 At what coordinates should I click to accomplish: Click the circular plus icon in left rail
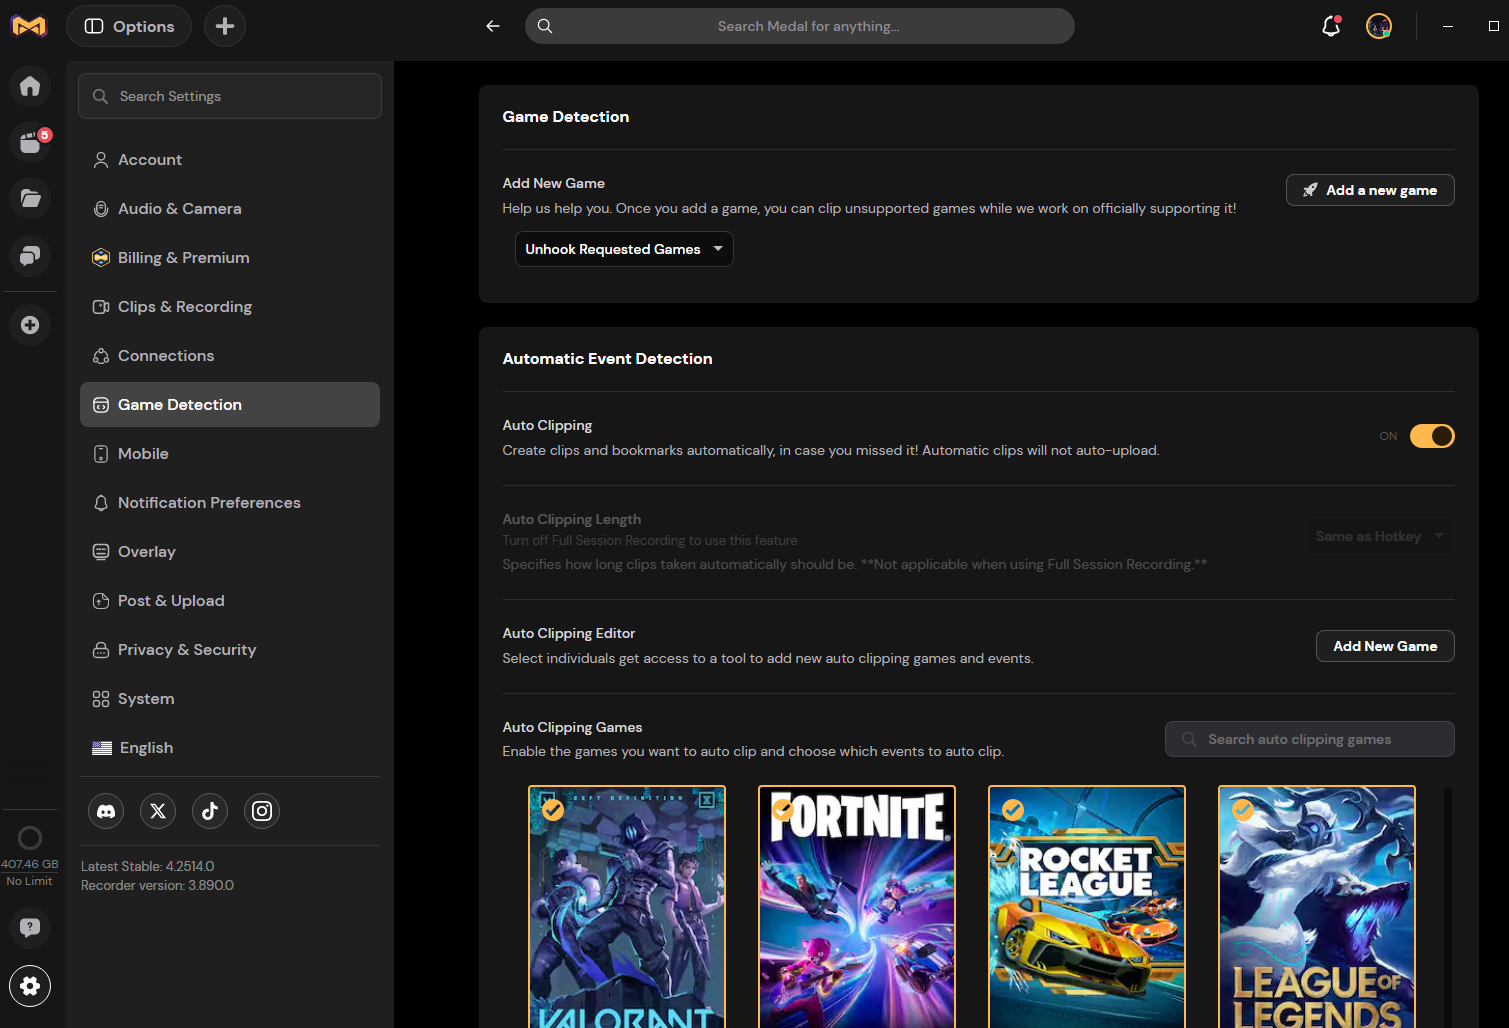pyautogui.click(x=30, y=325)
